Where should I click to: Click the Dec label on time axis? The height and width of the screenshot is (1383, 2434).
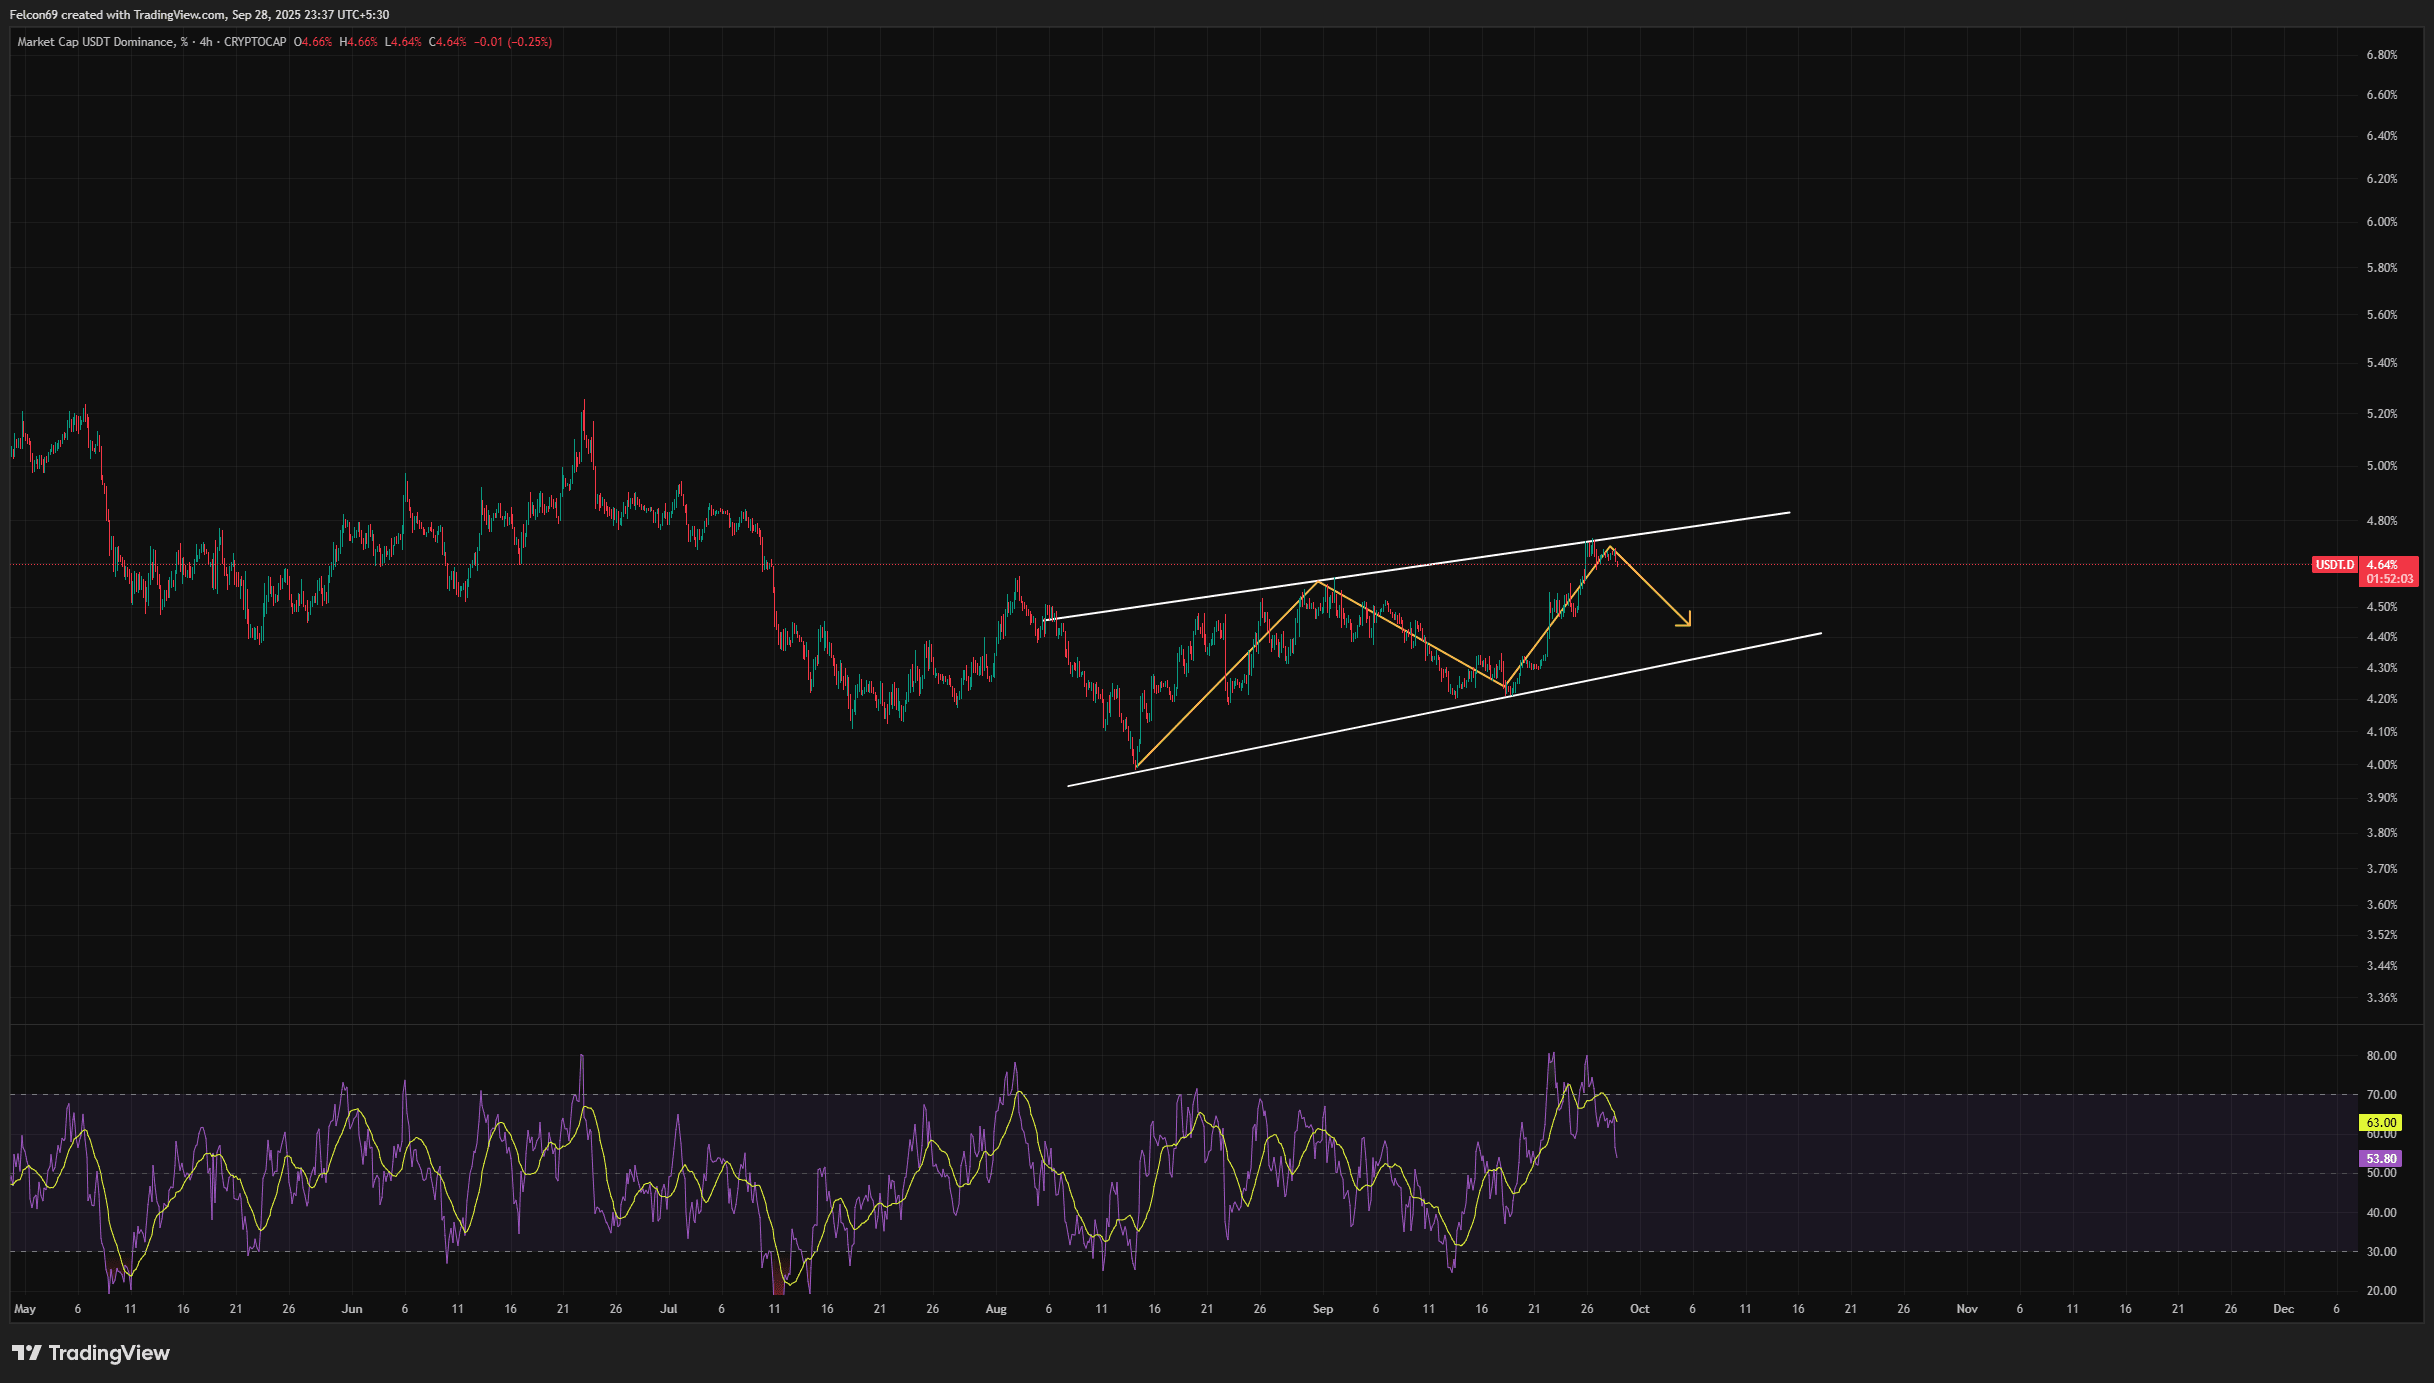2283,1309
